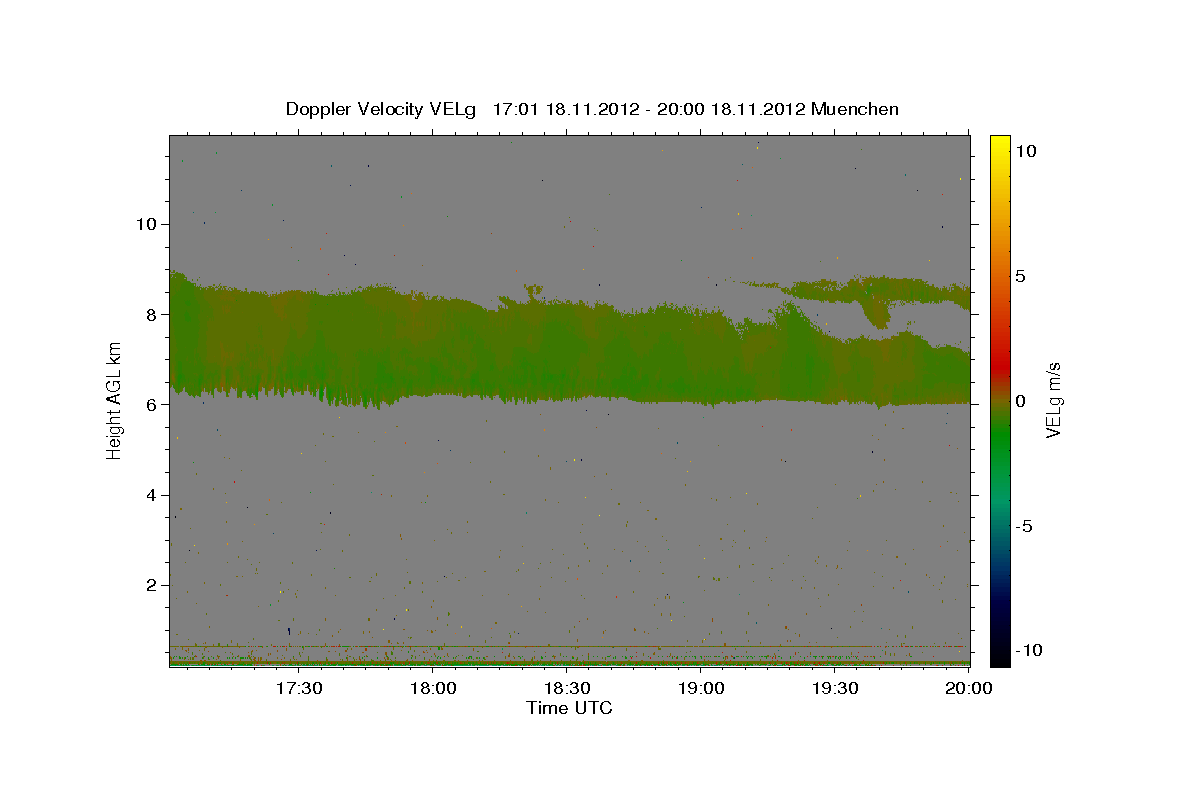Click the 18:30 time tick label
This screenshot has width=1200, height=800.
567,688
